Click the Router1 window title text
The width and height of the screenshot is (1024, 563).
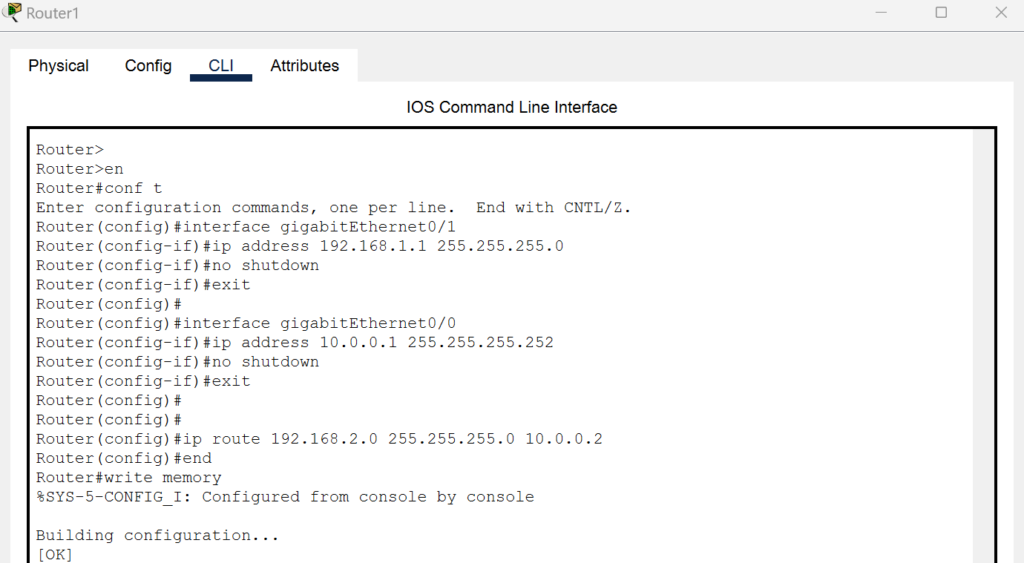point(52,13)
